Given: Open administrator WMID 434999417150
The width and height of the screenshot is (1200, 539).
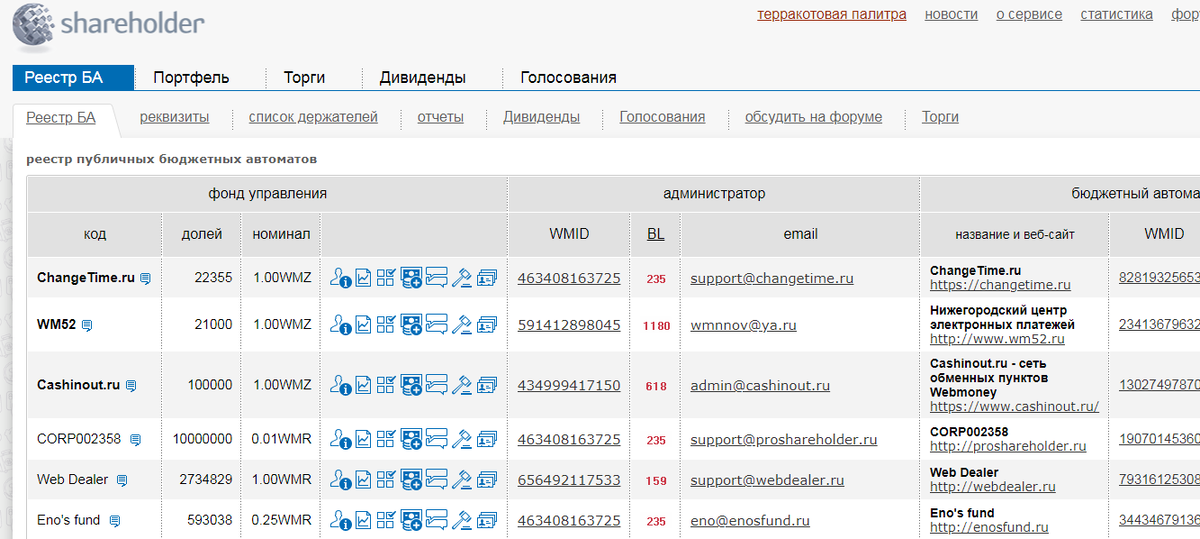Looking at the screenshot, I should [569, 385].
